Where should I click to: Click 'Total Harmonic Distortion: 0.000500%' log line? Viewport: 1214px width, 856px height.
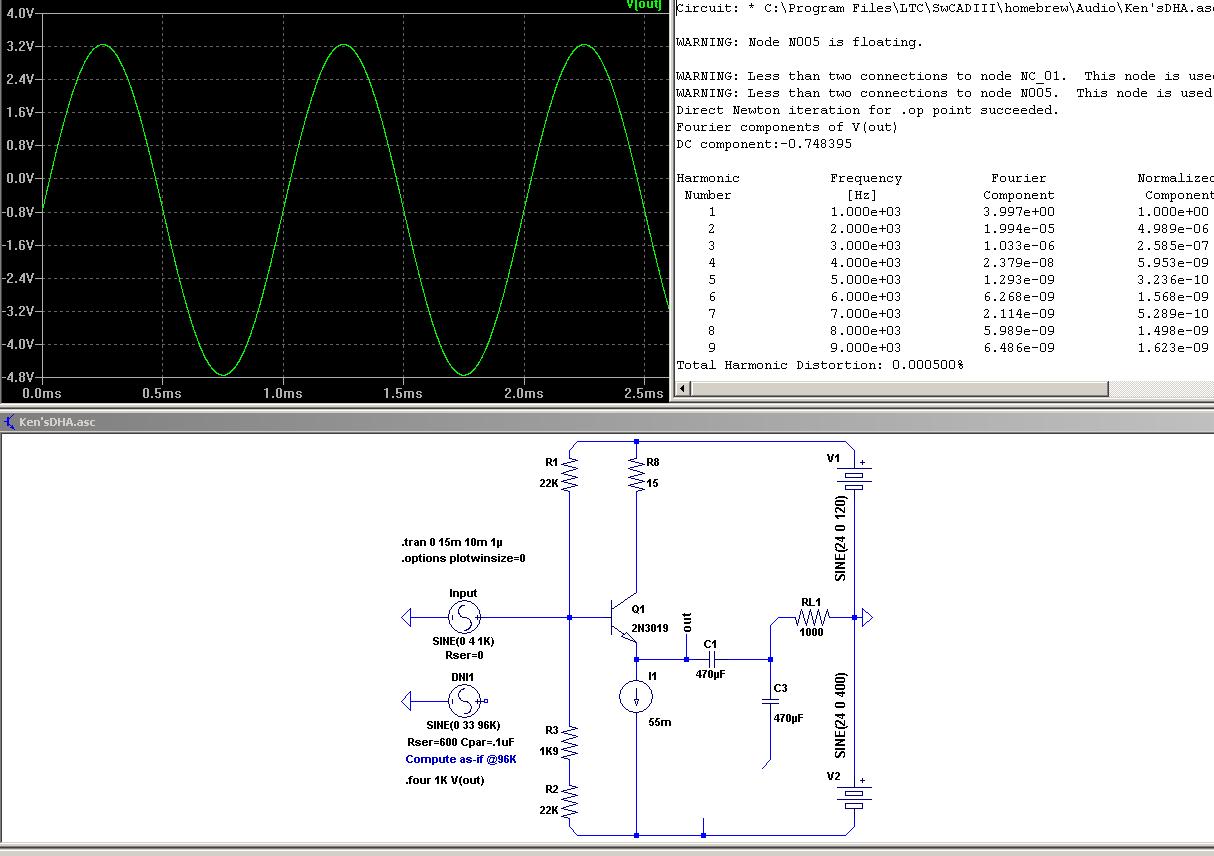(820, 365)
